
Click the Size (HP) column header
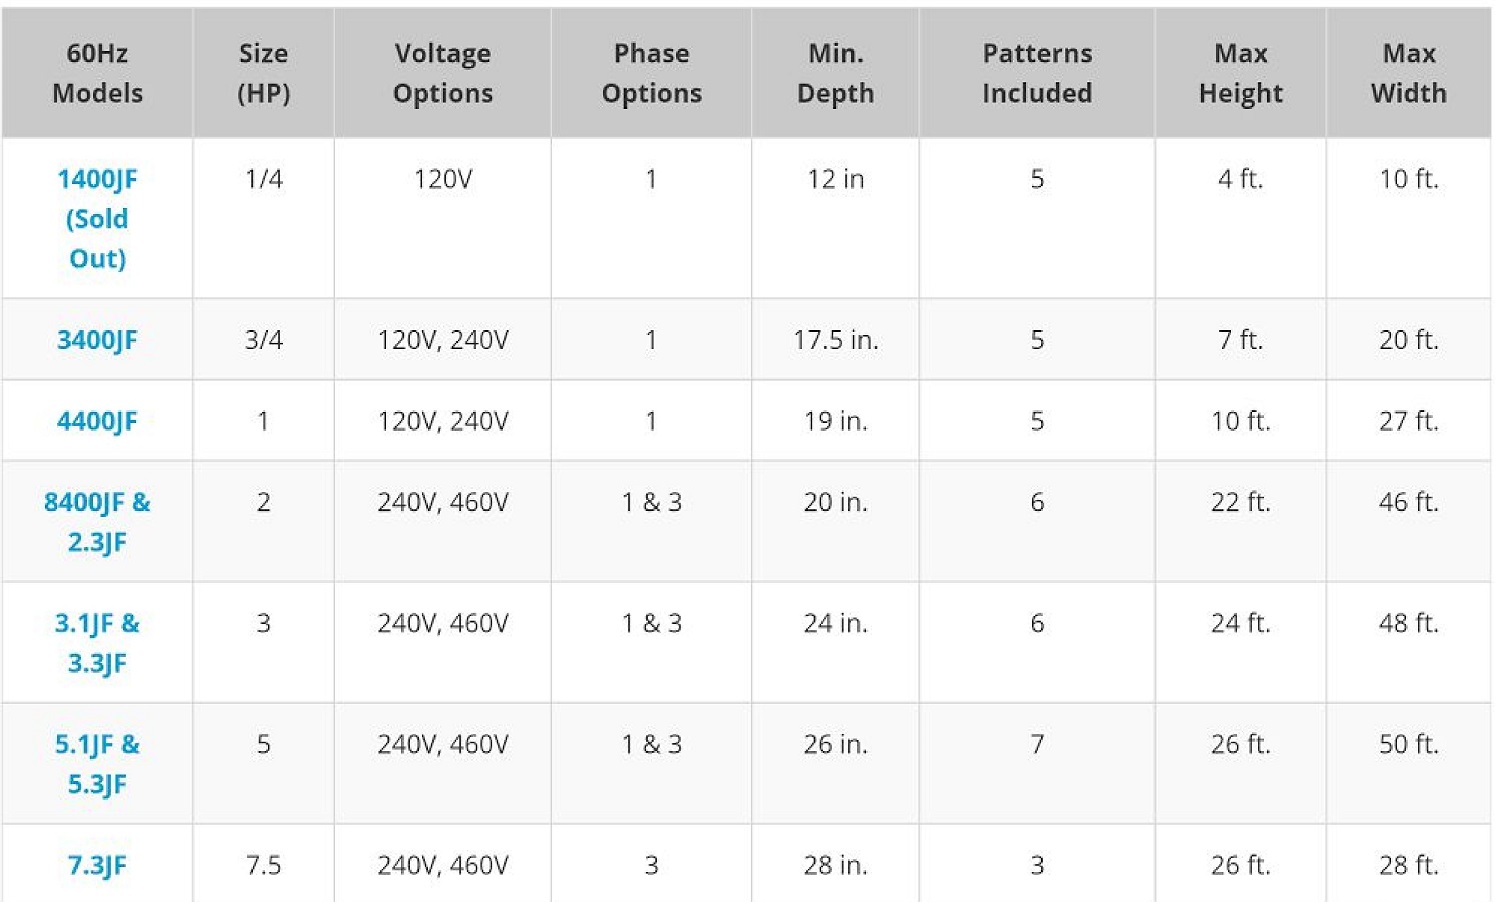point(263,73)
